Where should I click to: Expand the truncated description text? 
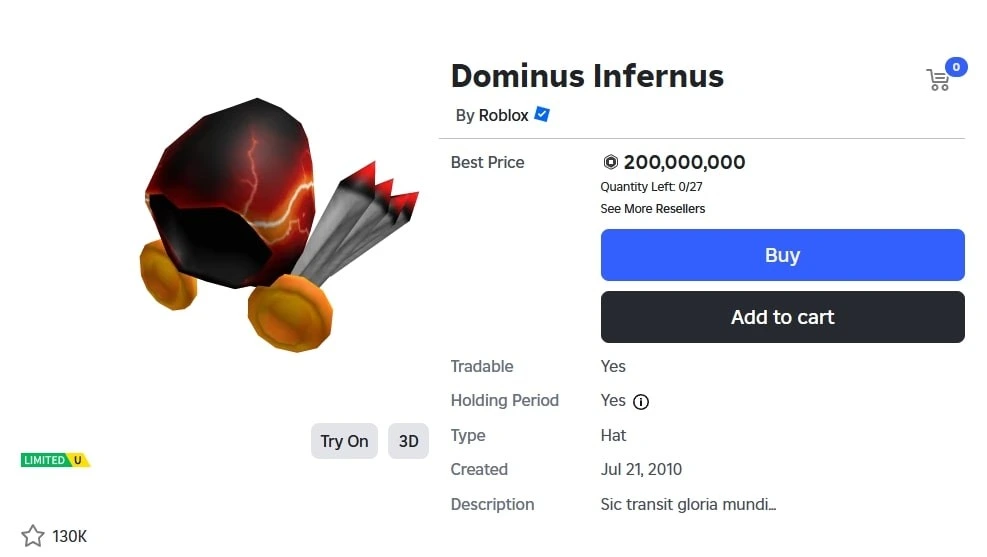[x=688, y=504]
